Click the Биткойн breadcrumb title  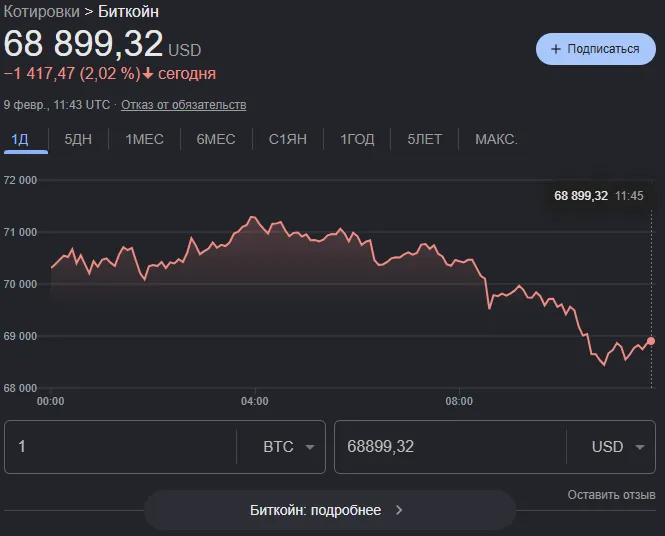click(x=129, y=11)
